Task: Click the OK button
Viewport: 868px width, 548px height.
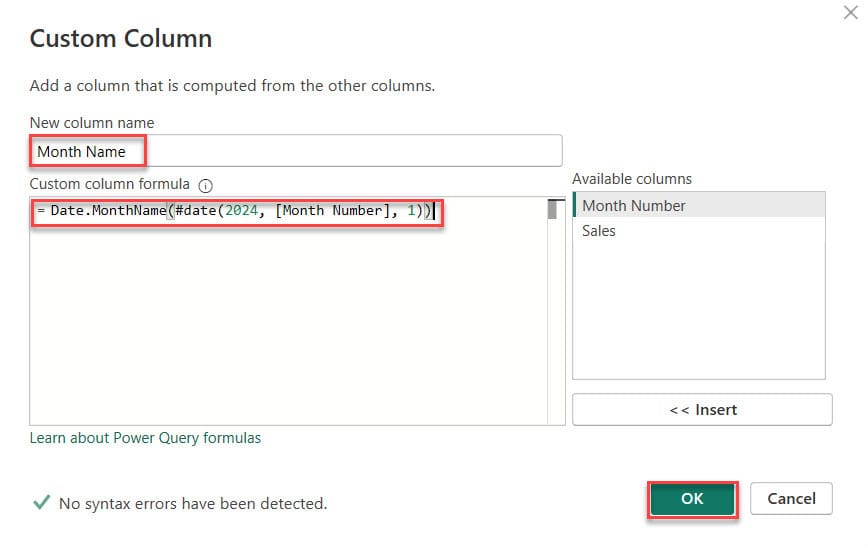Action: pyautogui.click(x=692, y=499)
